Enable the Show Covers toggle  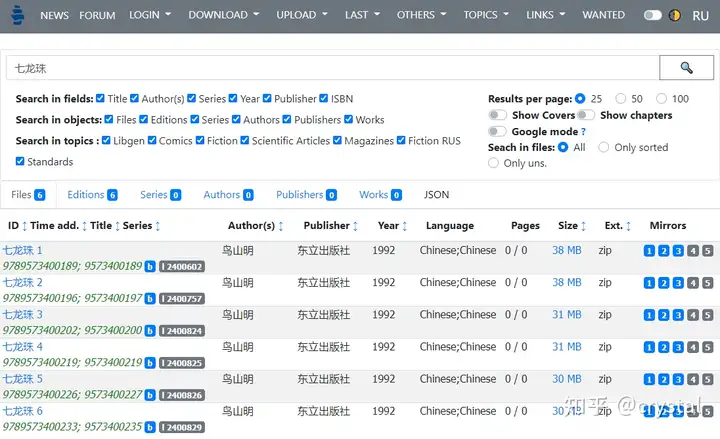pyautogui.click(x=497, y=115)
